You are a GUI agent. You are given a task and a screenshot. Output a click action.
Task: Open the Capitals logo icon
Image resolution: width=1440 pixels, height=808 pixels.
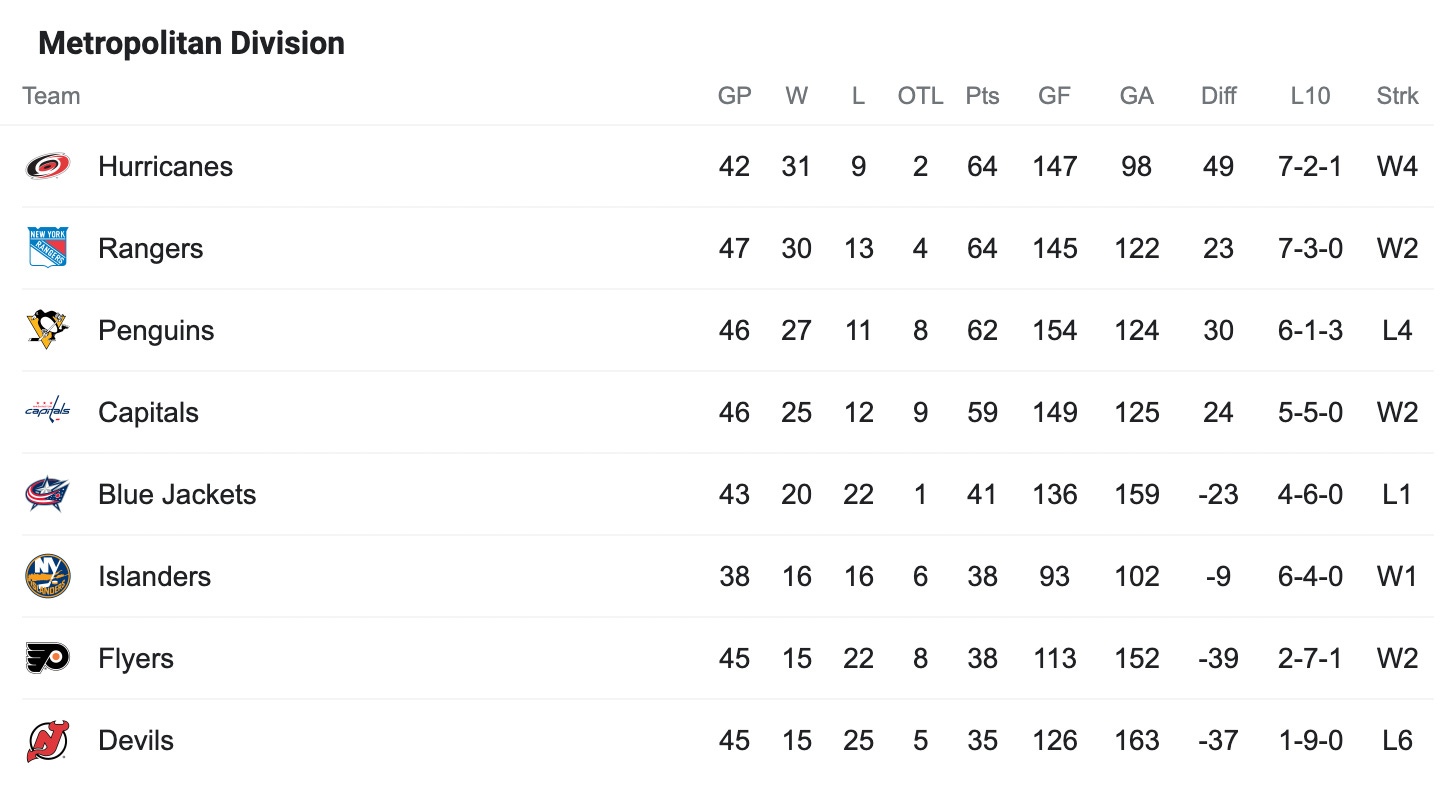coord(48,411)
